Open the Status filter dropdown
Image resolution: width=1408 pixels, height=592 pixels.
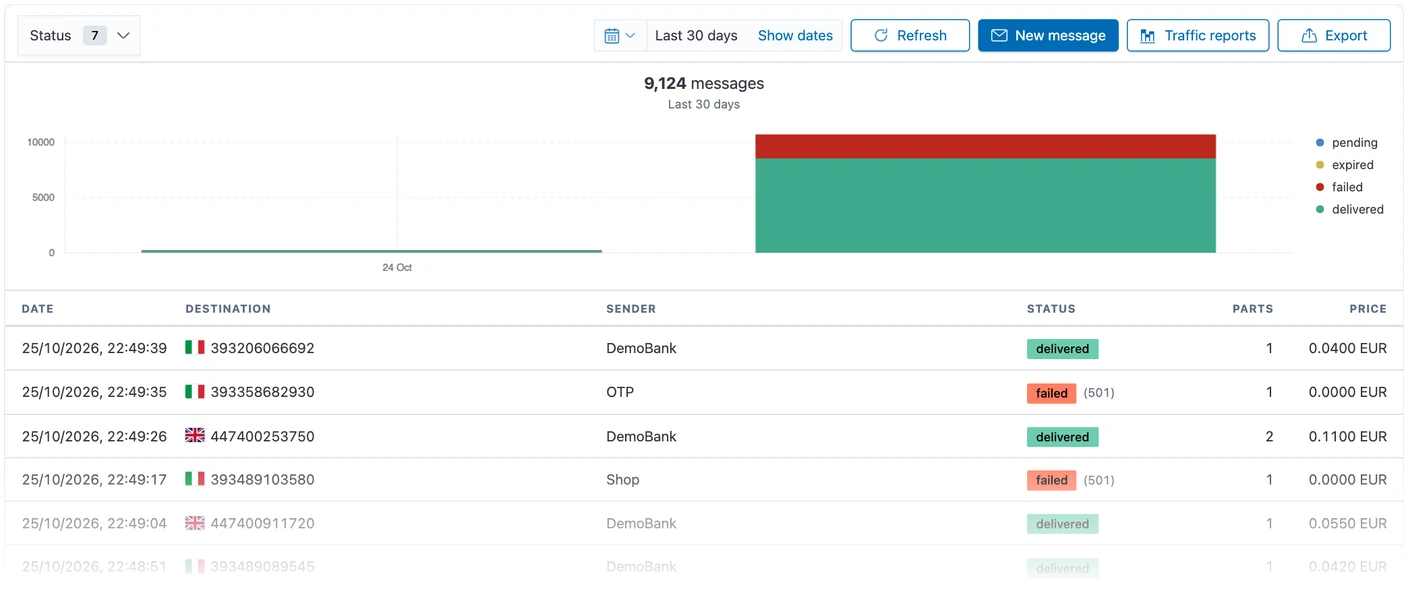79,35
